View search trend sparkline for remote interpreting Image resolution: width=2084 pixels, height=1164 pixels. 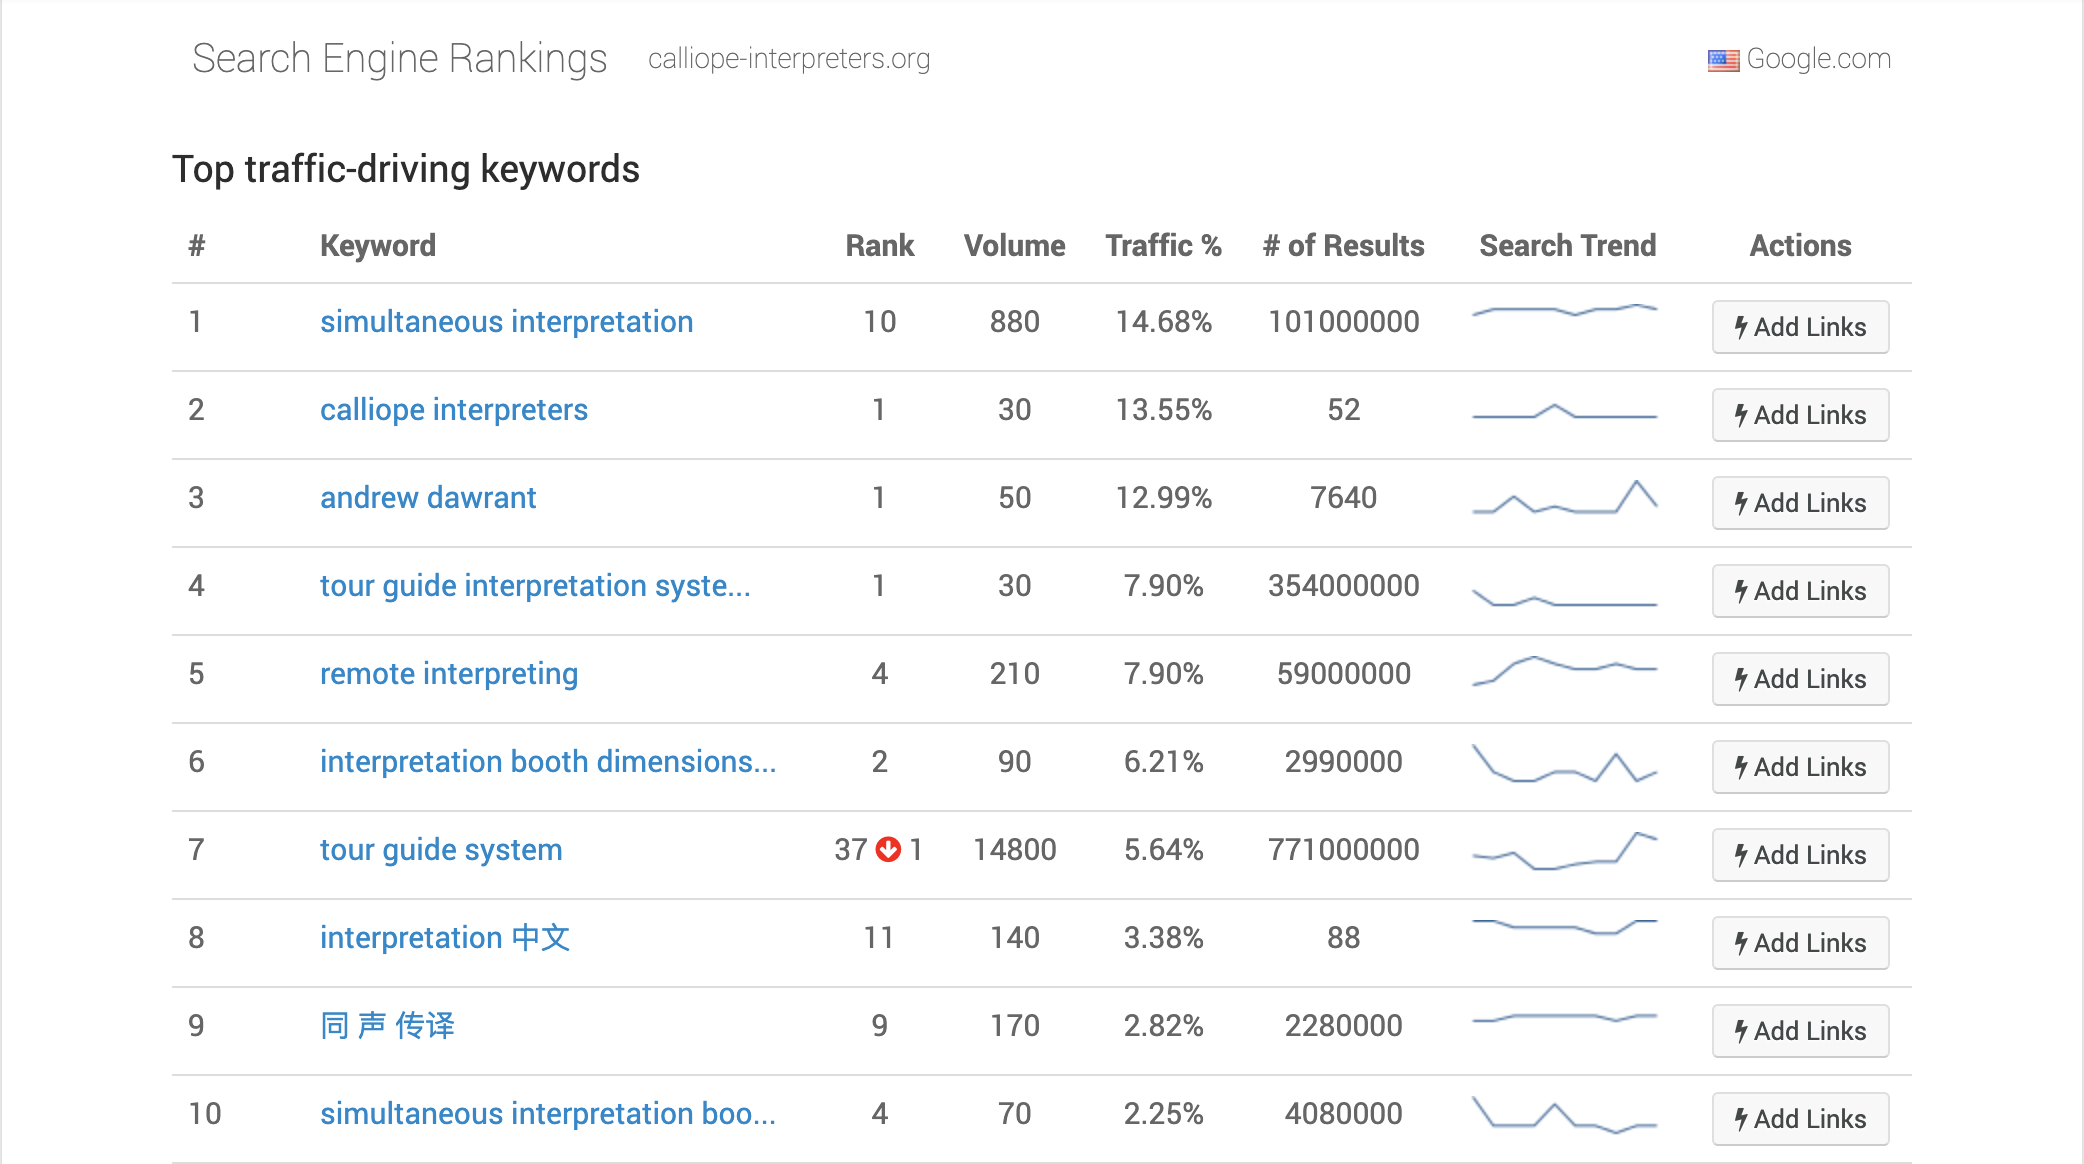pos(1564,670)
